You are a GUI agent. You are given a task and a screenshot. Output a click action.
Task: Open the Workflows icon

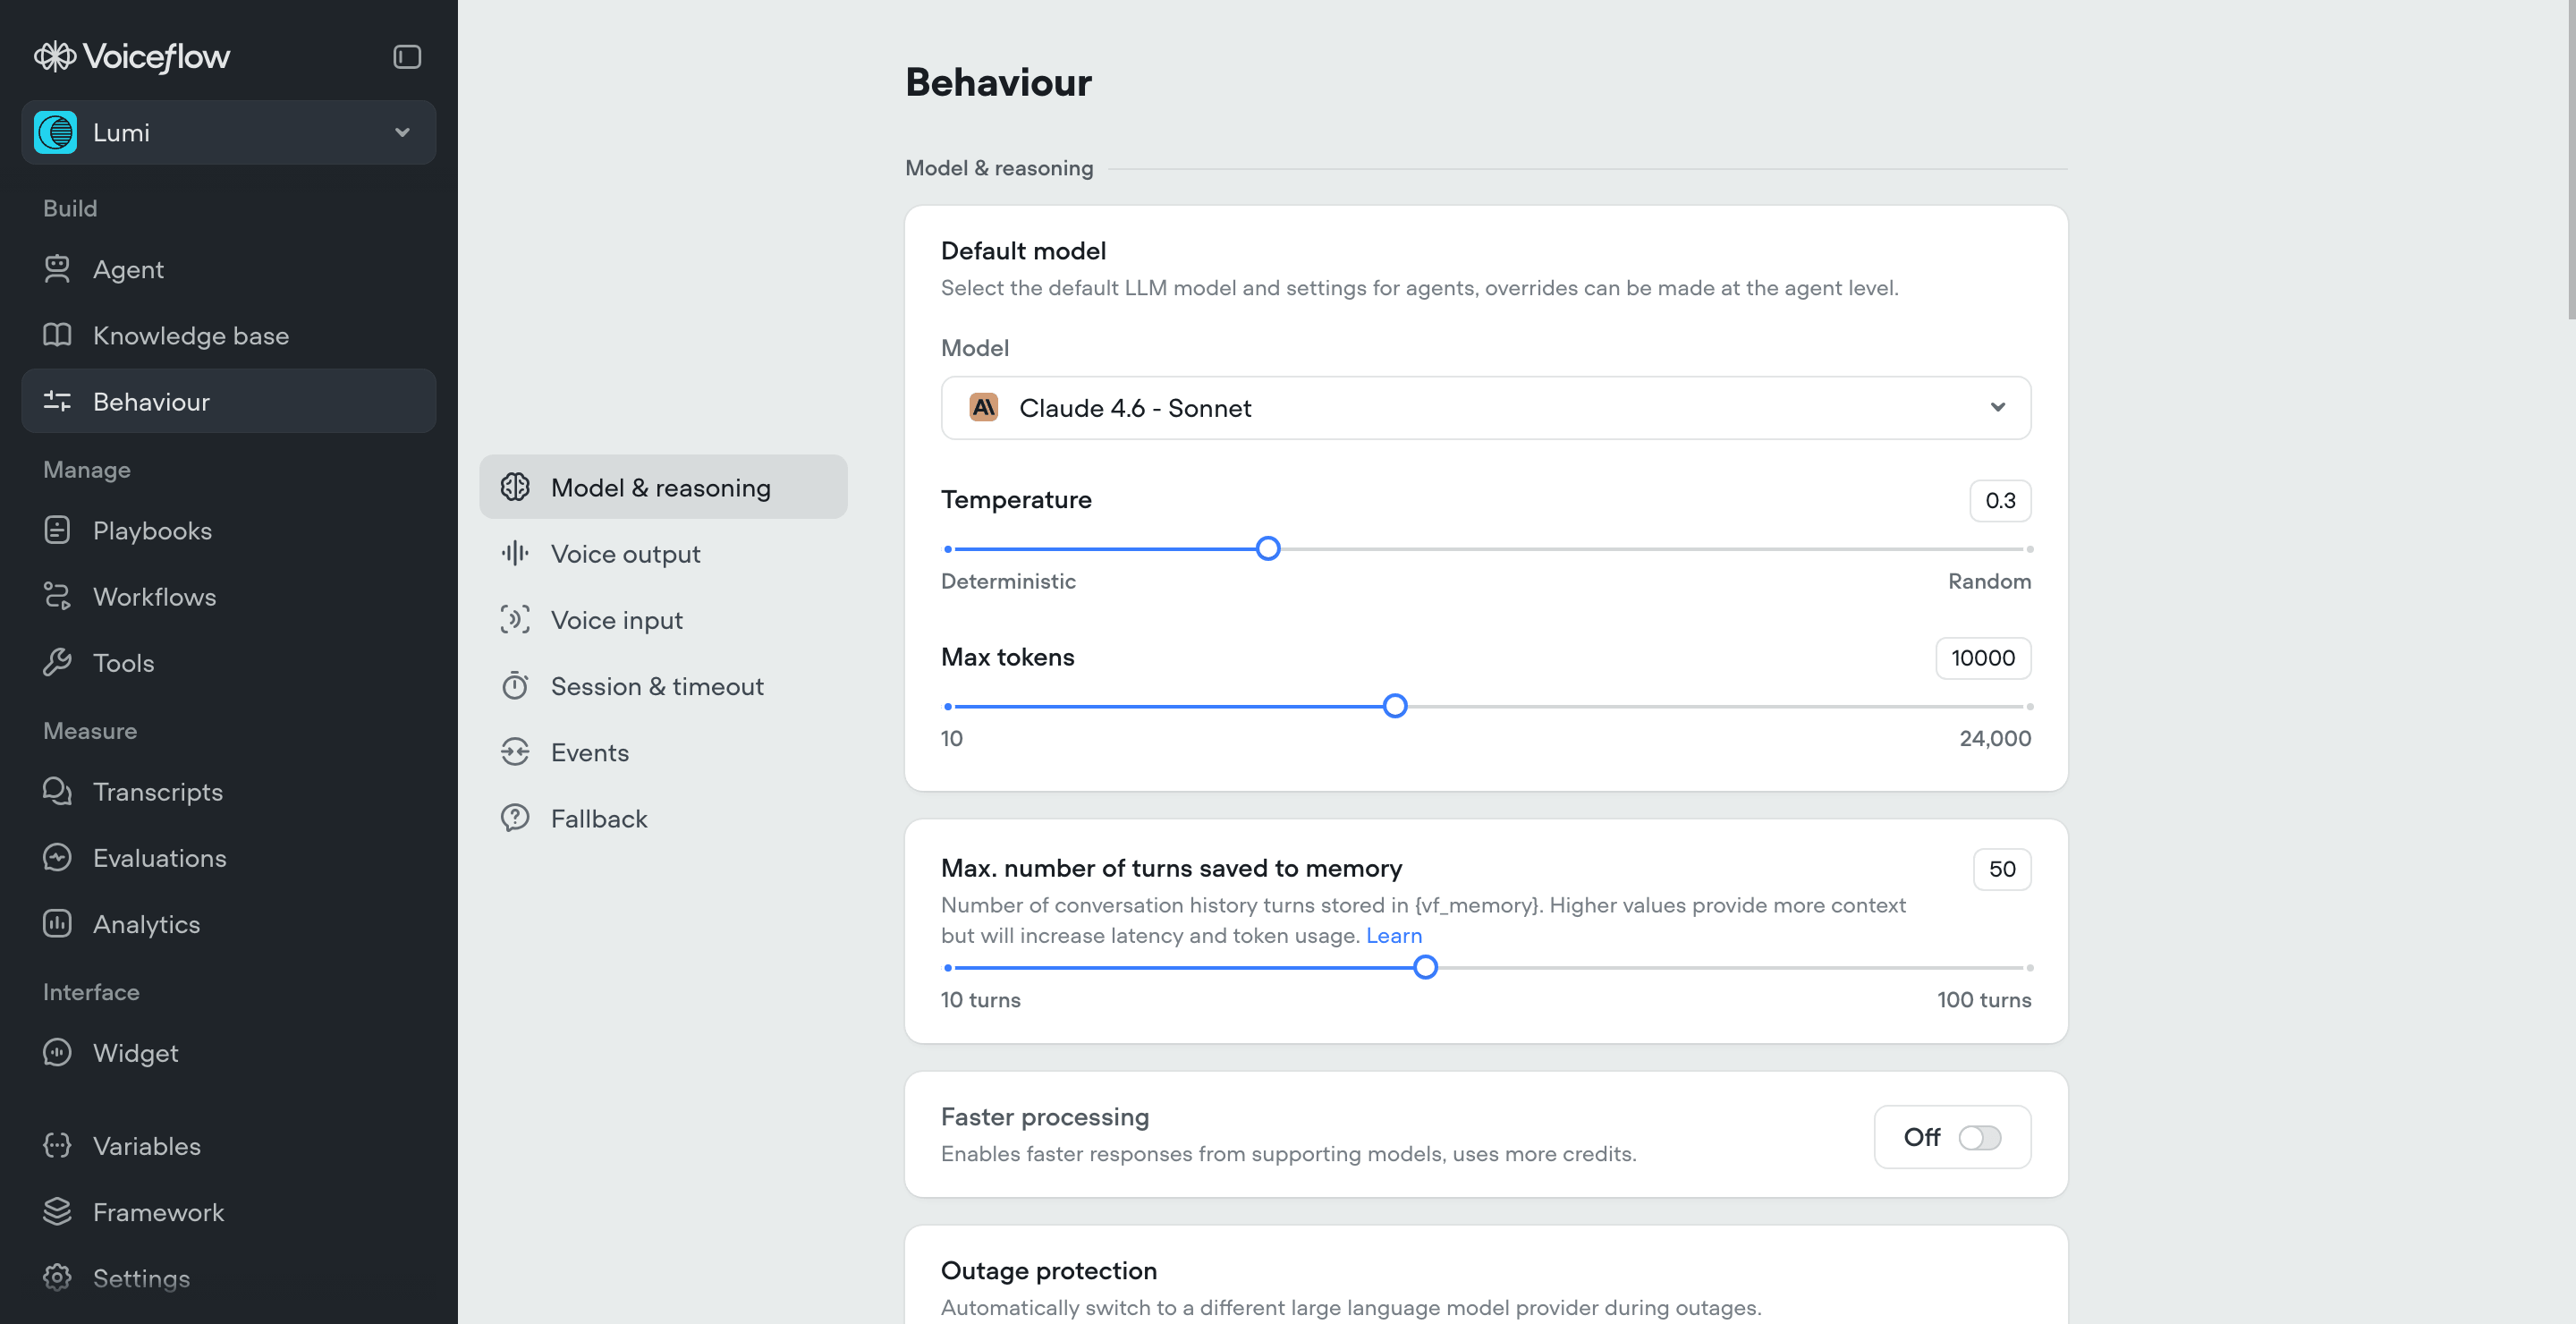tap(57, 596)
